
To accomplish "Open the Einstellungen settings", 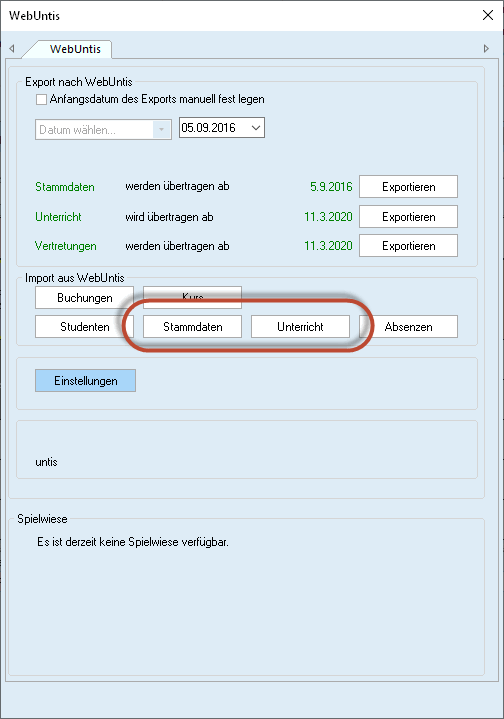I will tap(85, 381).
